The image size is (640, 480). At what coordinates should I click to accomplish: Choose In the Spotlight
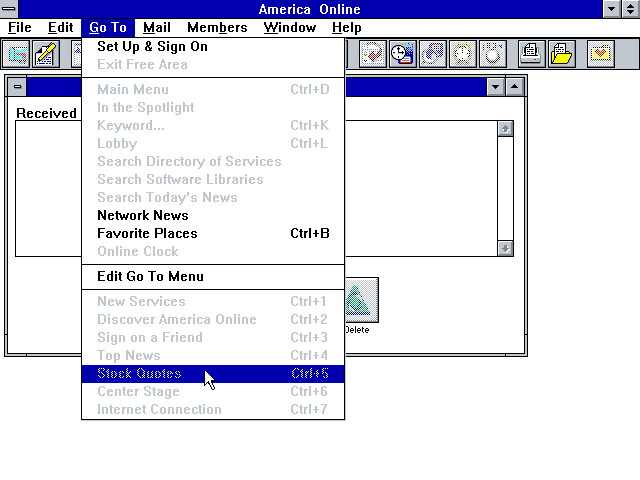point(213,107)
